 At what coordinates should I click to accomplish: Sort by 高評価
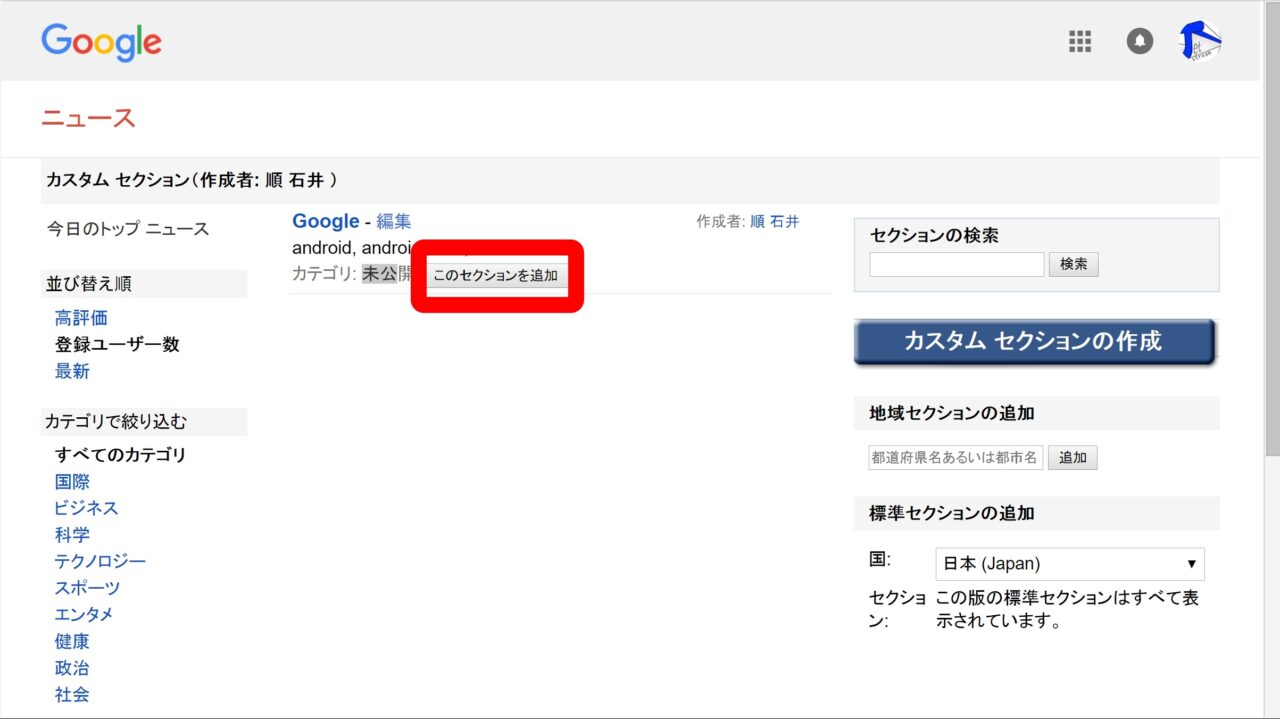tap(81, 318)
